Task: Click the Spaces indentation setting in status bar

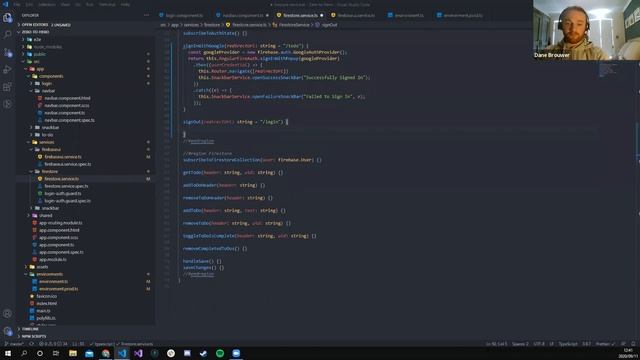Action: click(520, 344)
